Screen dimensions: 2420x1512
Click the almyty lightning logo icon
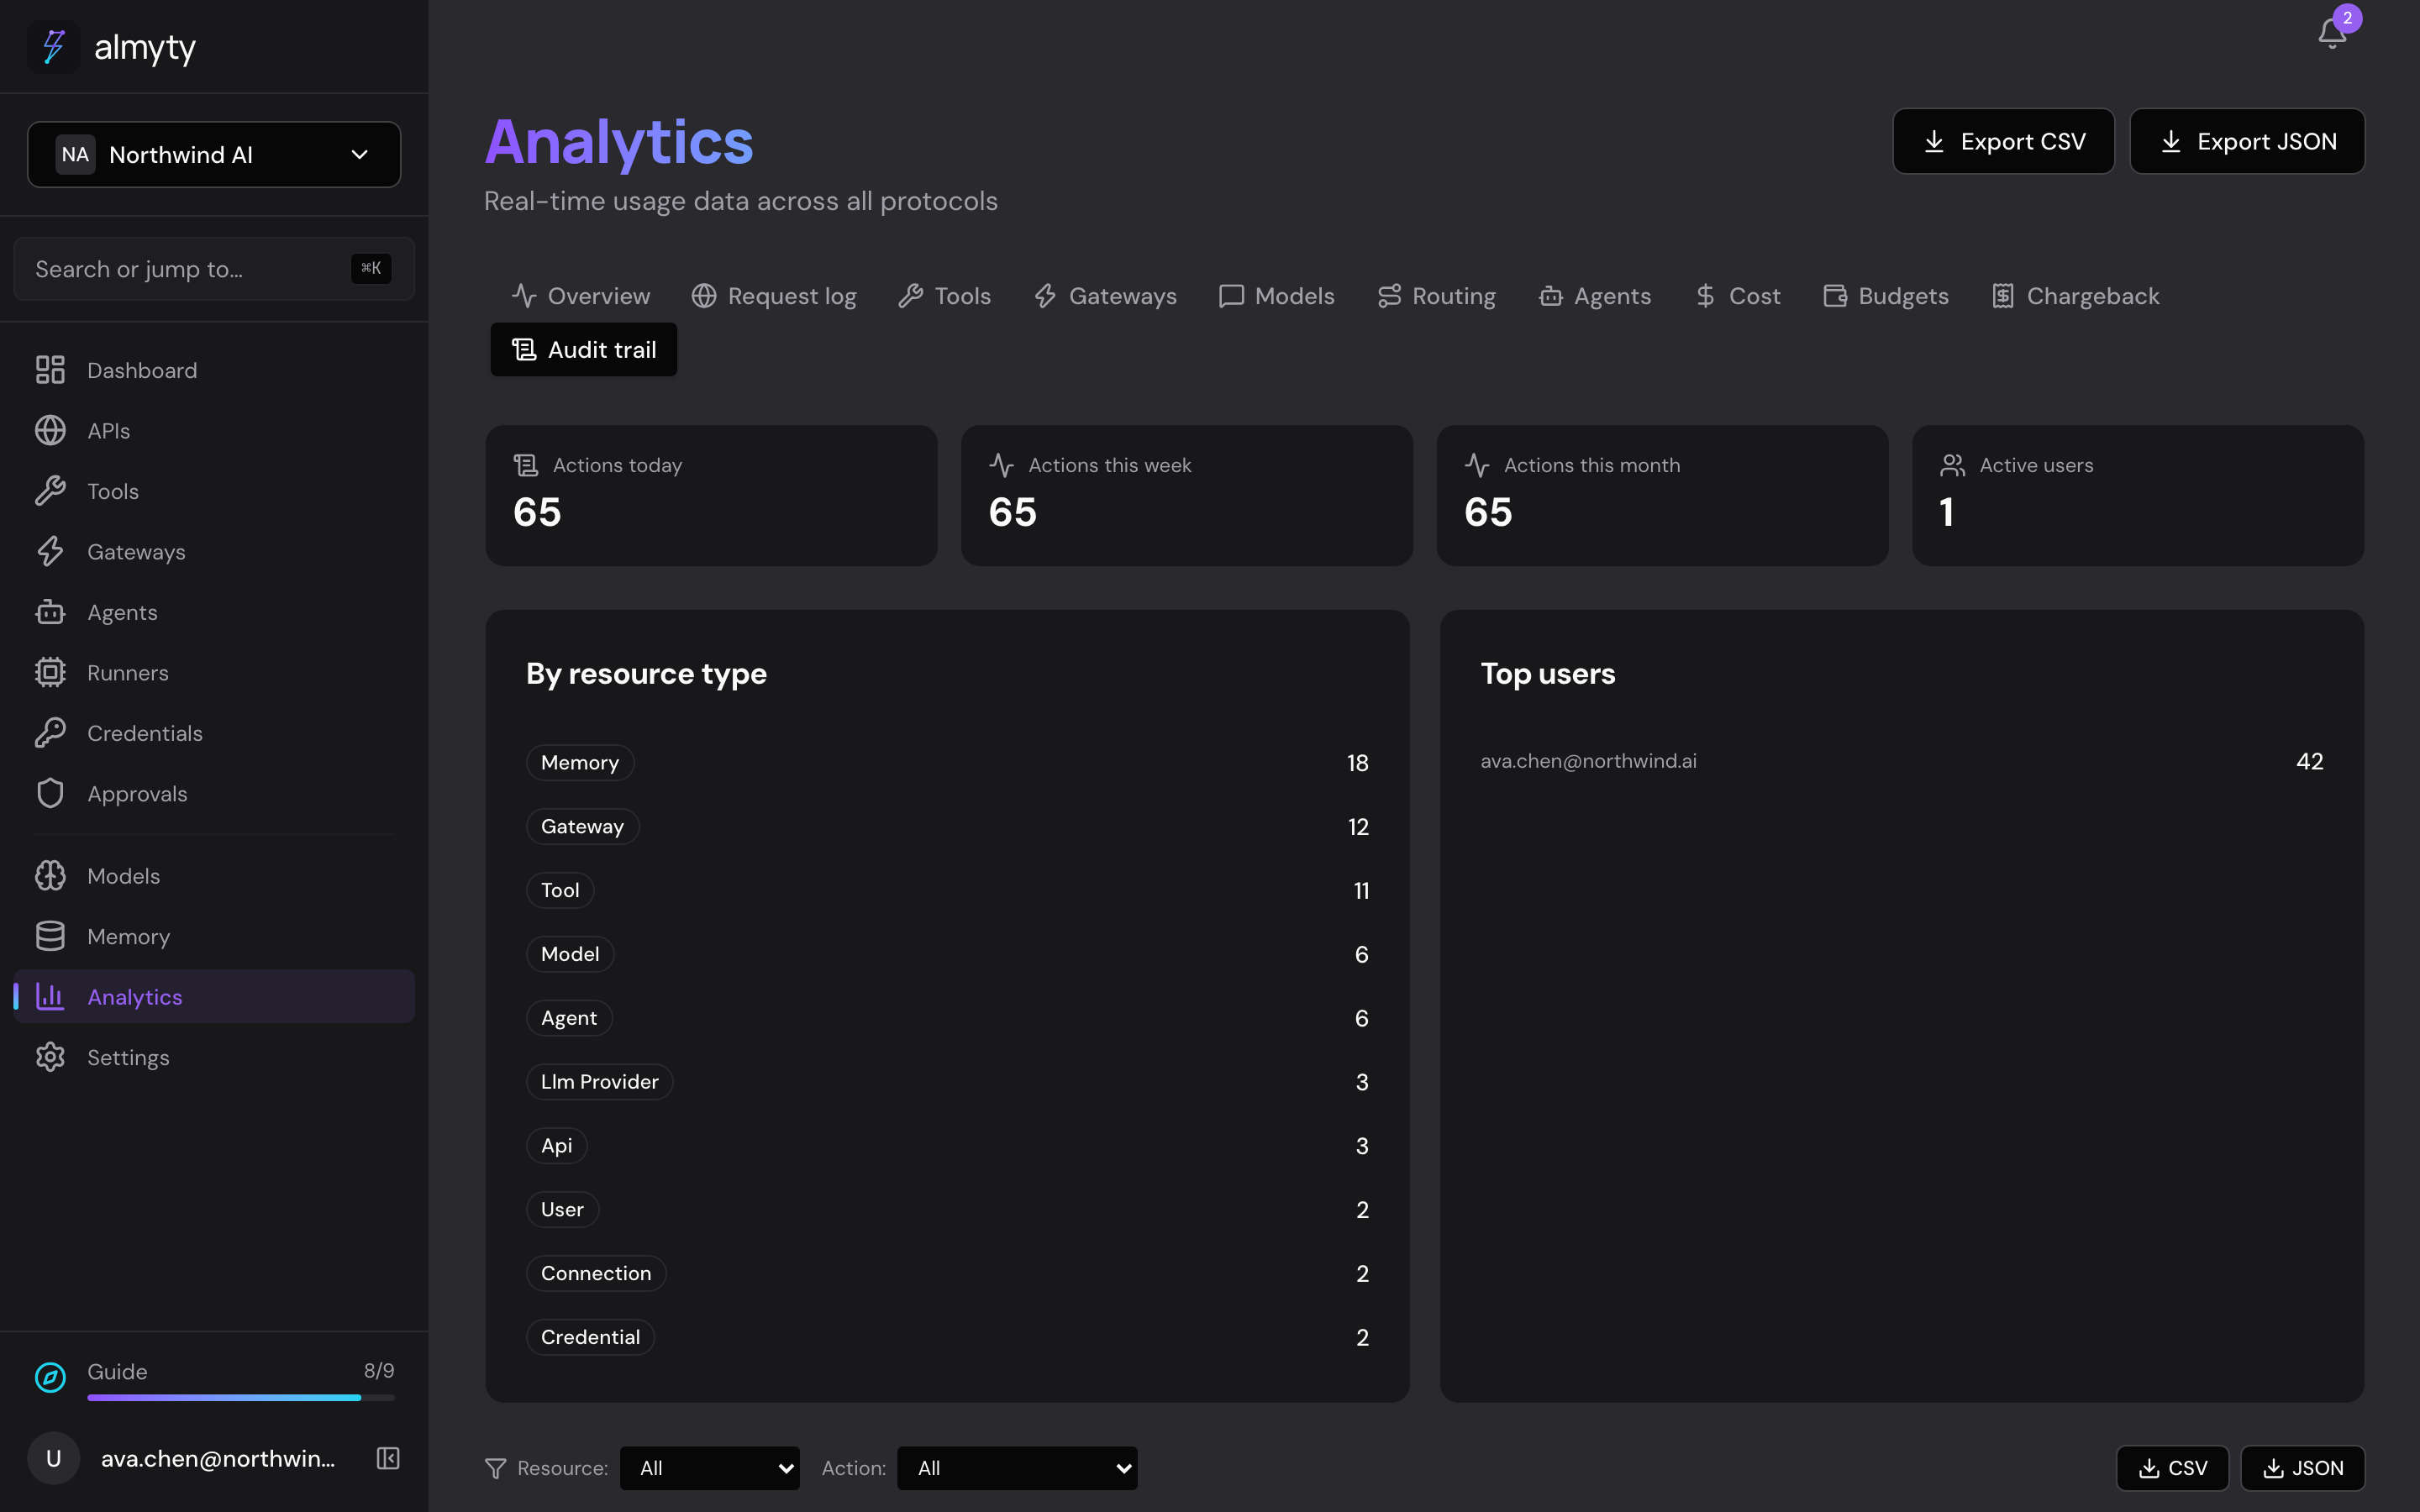click(x=53, y=47)
